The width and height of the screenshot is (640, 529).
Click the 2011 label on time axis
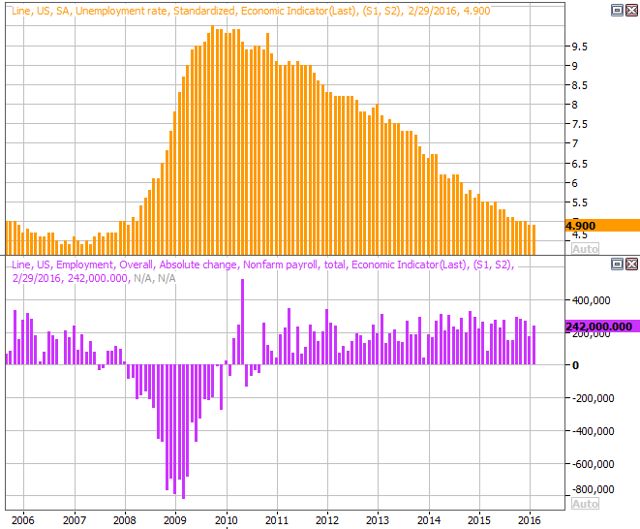pyautogui.click(x=277, y=520)
